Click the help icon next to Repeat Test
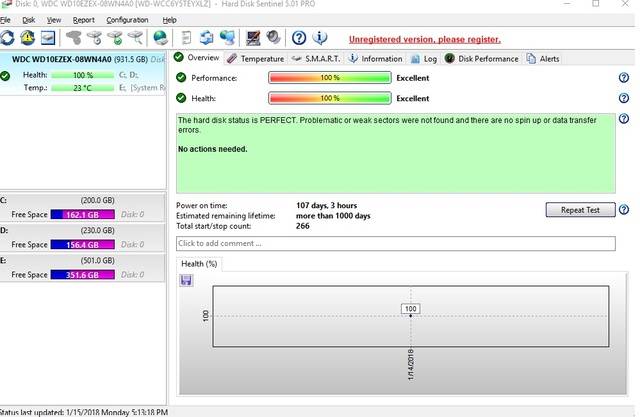Screen dimensions: 640x417 coord(624,210)
